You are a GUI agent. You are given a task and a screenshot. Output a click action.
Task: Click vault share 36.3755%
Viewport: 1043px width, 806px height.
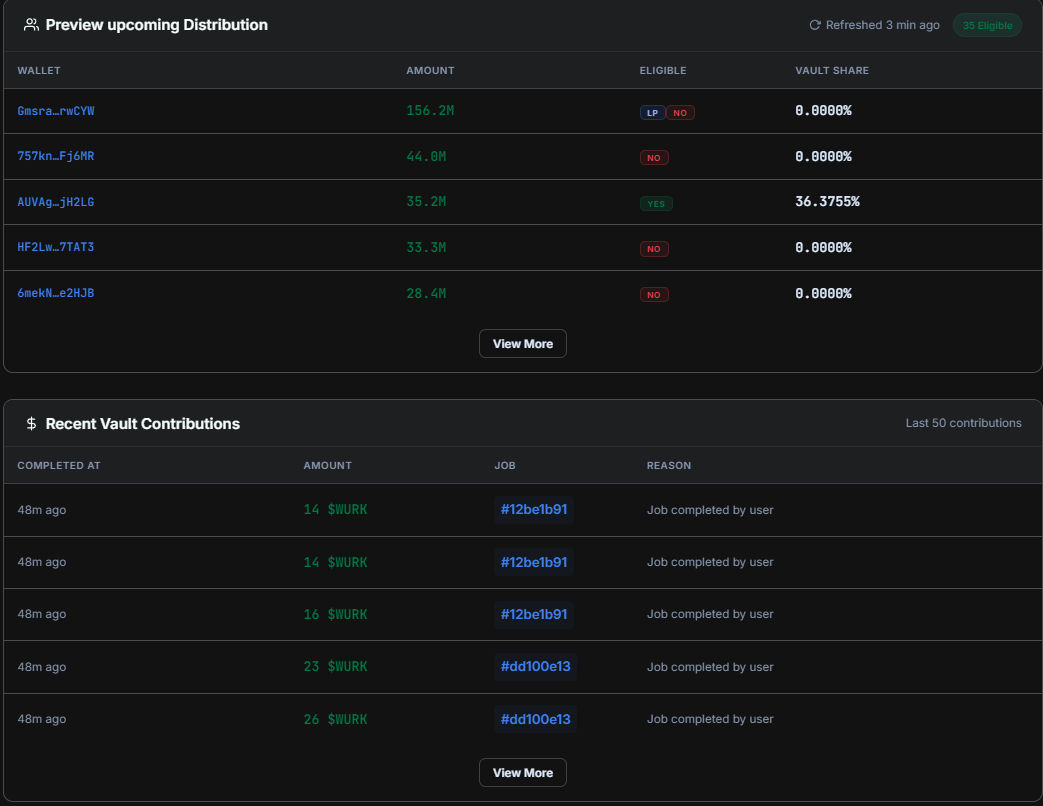coord(827,202)
